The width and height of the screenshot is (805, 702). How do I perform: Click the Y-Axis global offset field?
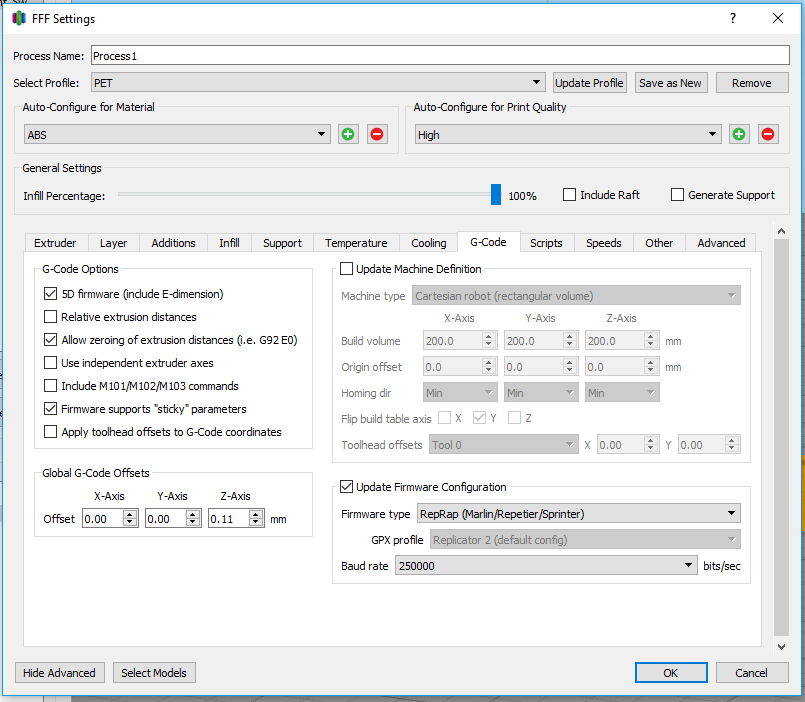pyautogui.click(x=166, y=519)
